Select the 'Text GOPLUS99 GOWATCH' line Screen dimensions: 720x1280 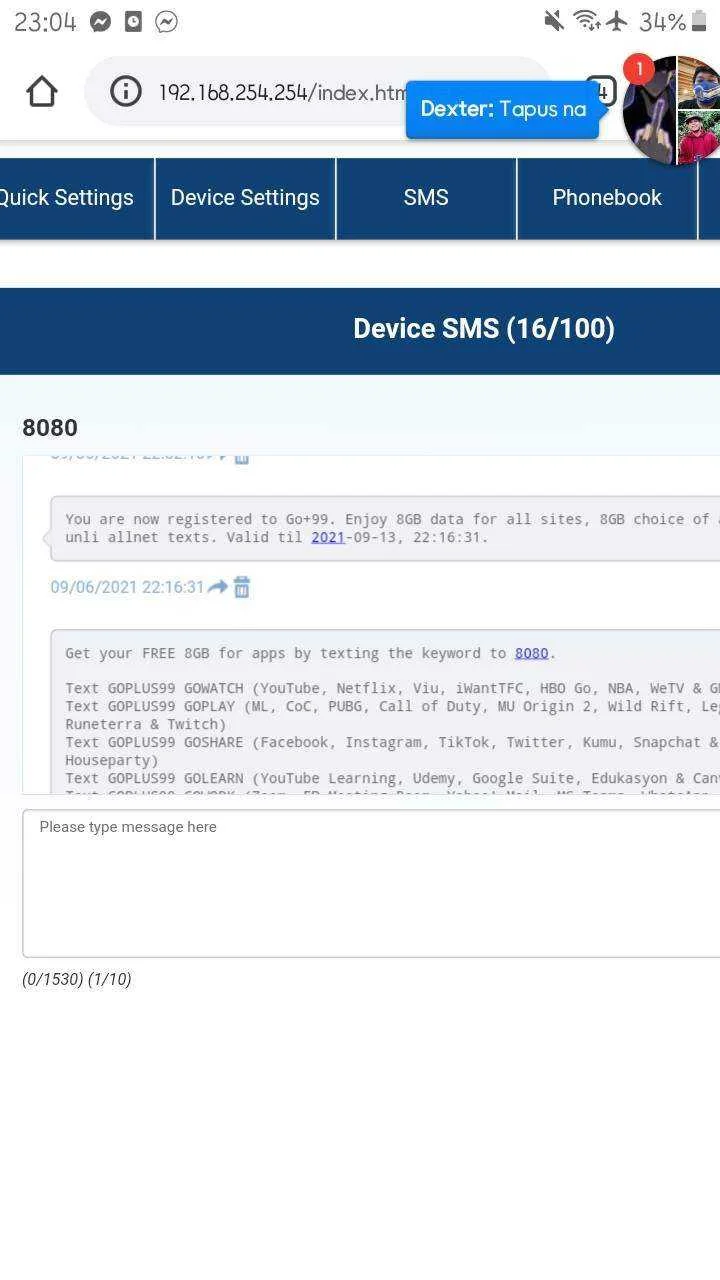point(392,688)
